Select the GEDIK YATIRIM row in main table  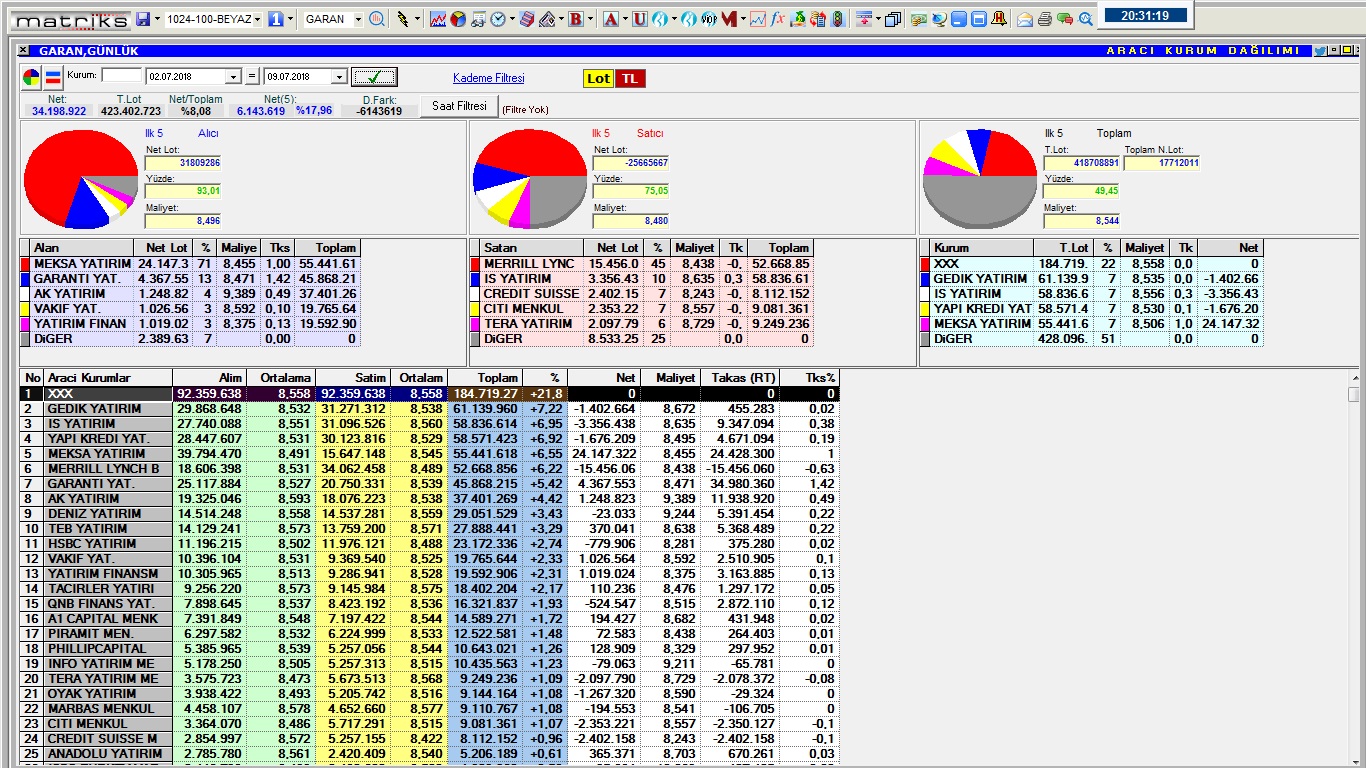(x=430, y=409)
